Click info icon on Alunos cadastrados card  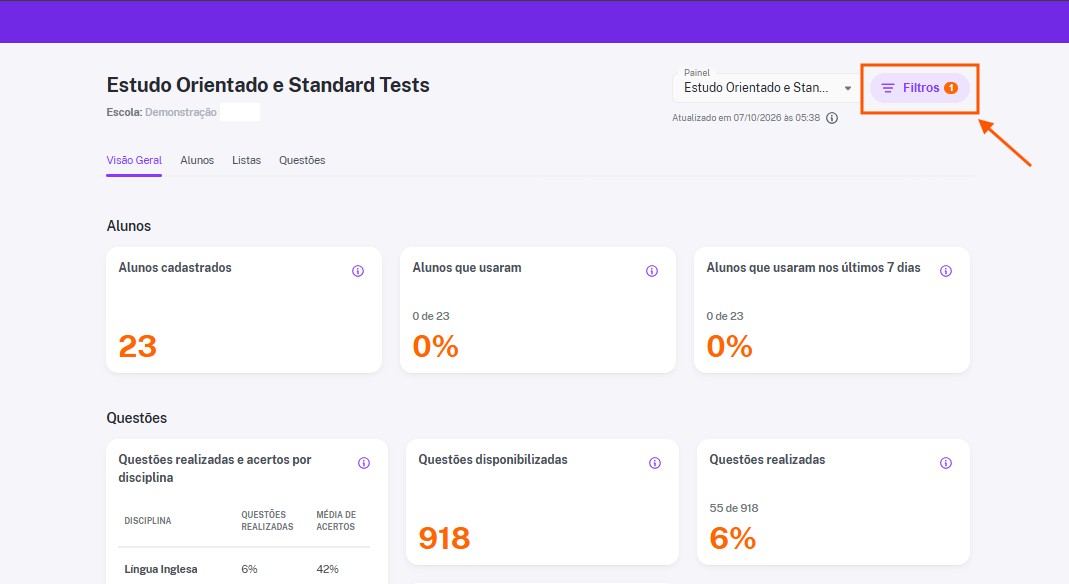click(x=358, y=271)
